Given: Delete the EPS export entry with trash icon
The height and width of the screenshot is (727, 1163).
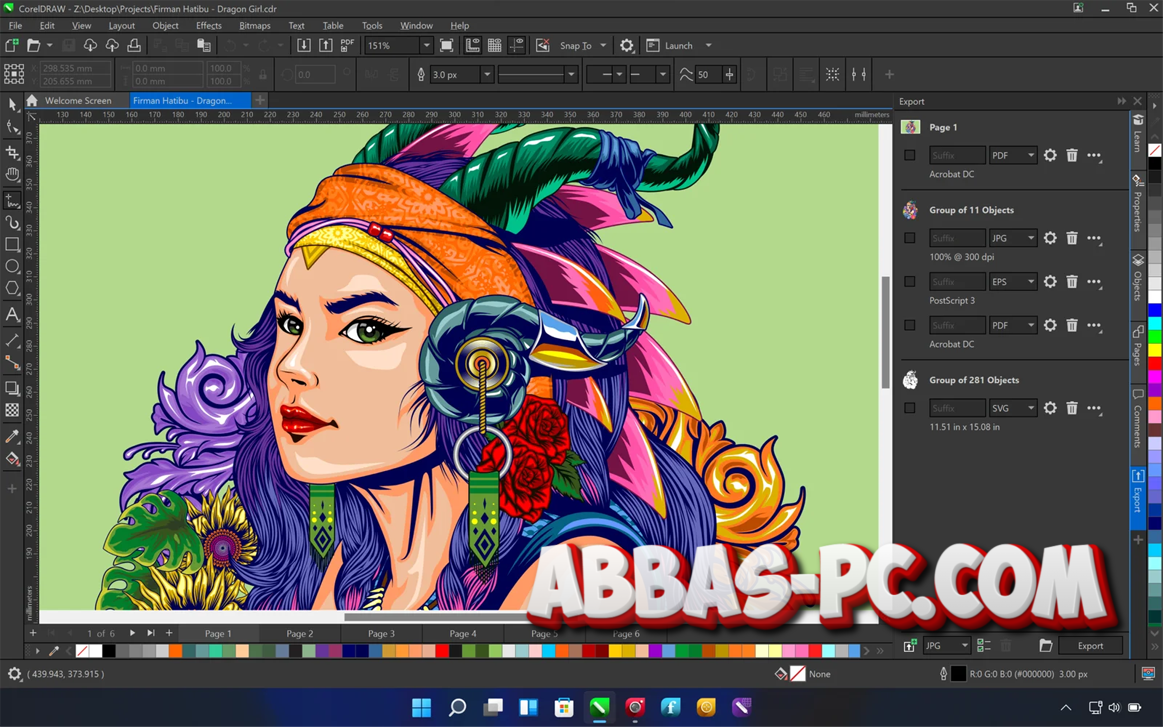Looking at the screenshot, I should pyautogui.click(x=1072, y=282).
